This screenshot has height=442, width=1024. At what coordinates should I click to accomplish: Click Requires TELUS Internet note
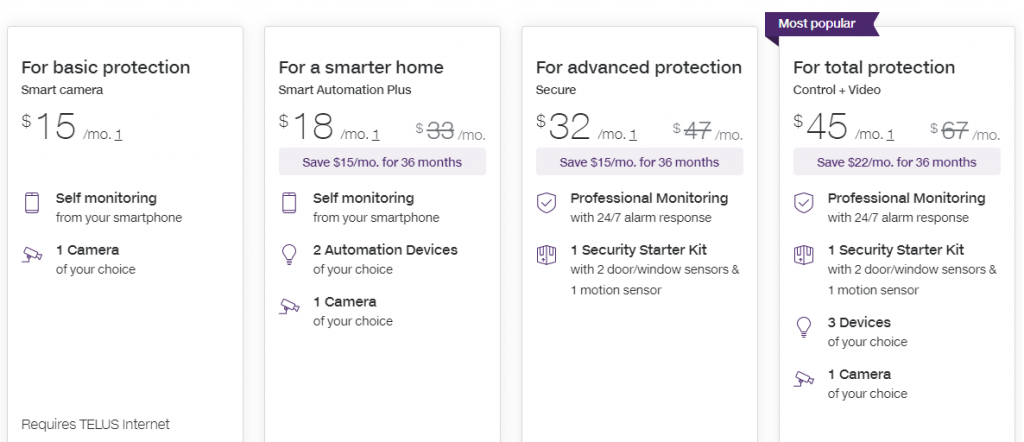tap(95, 424)
